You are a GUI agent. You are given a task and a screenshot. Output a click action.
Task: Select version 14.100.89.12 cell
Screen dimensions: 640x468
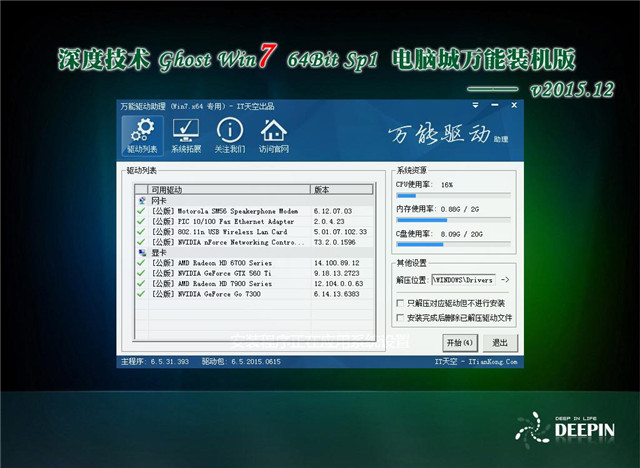tap(336, 263)
